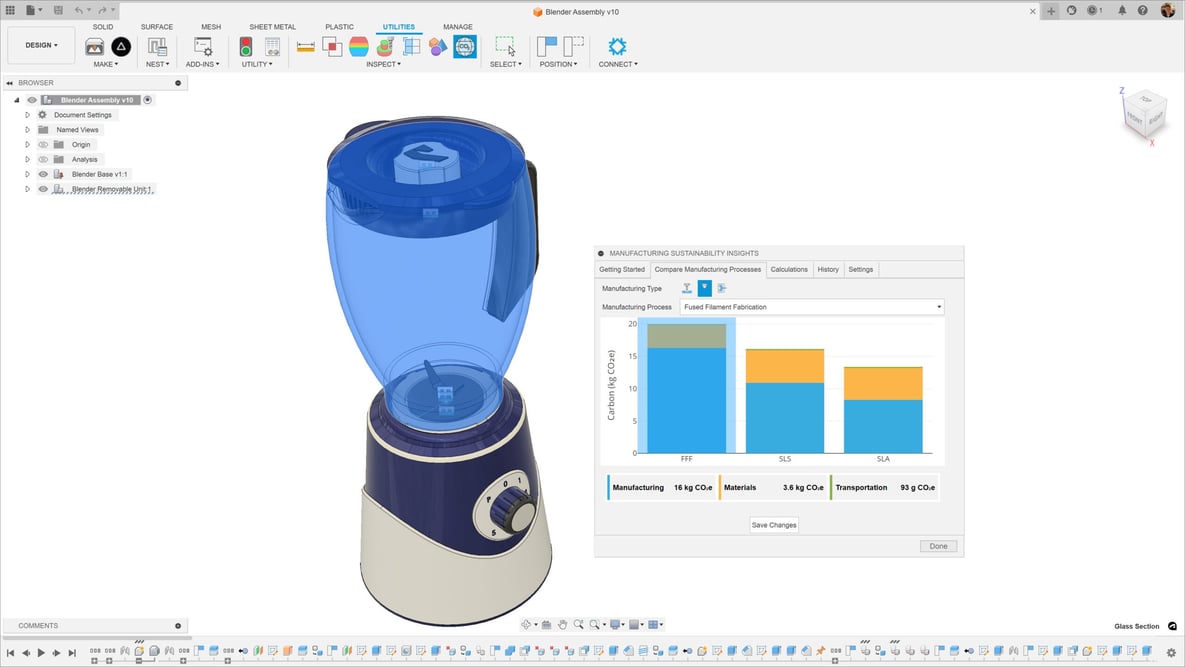This screenshot has width=1185, height=667.
Task: Toggle the additive Manufacturing Type option
Action: [704, 288]
